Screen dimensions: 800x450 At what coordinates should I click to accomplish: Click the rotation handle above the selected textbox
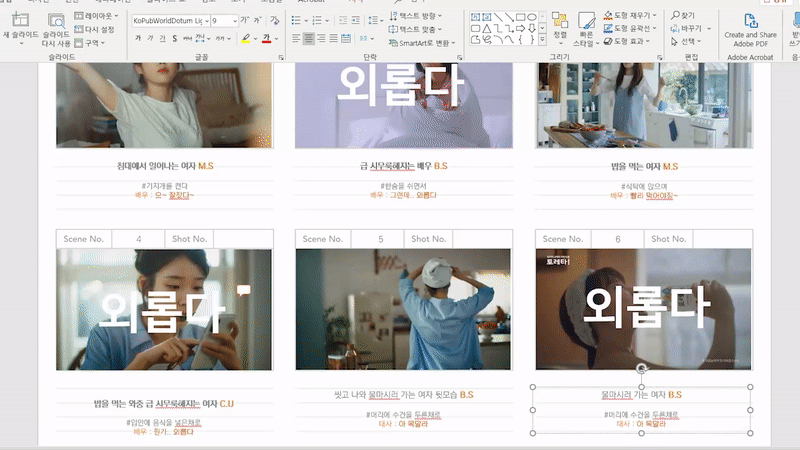pos(641,368)
